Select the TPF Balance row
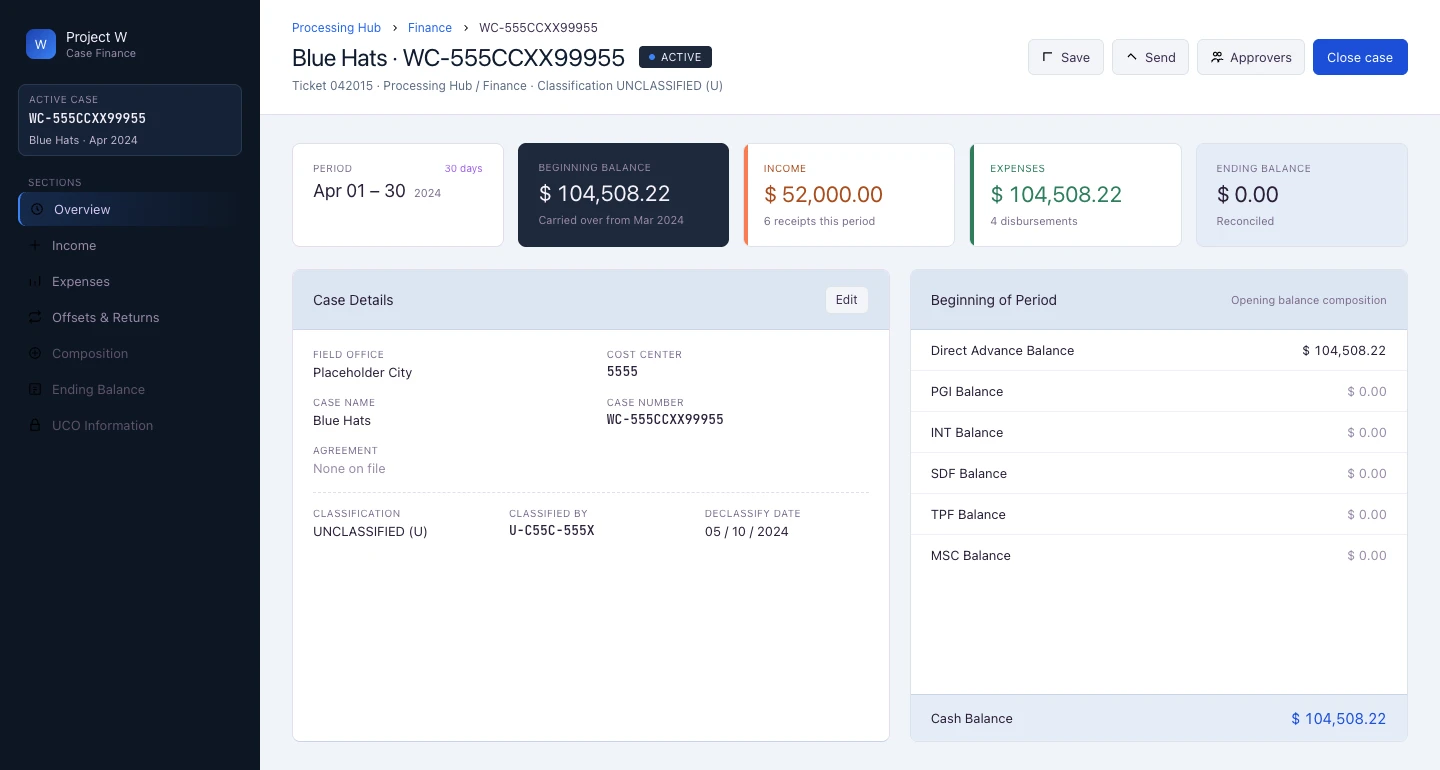 click(1159, 515)
